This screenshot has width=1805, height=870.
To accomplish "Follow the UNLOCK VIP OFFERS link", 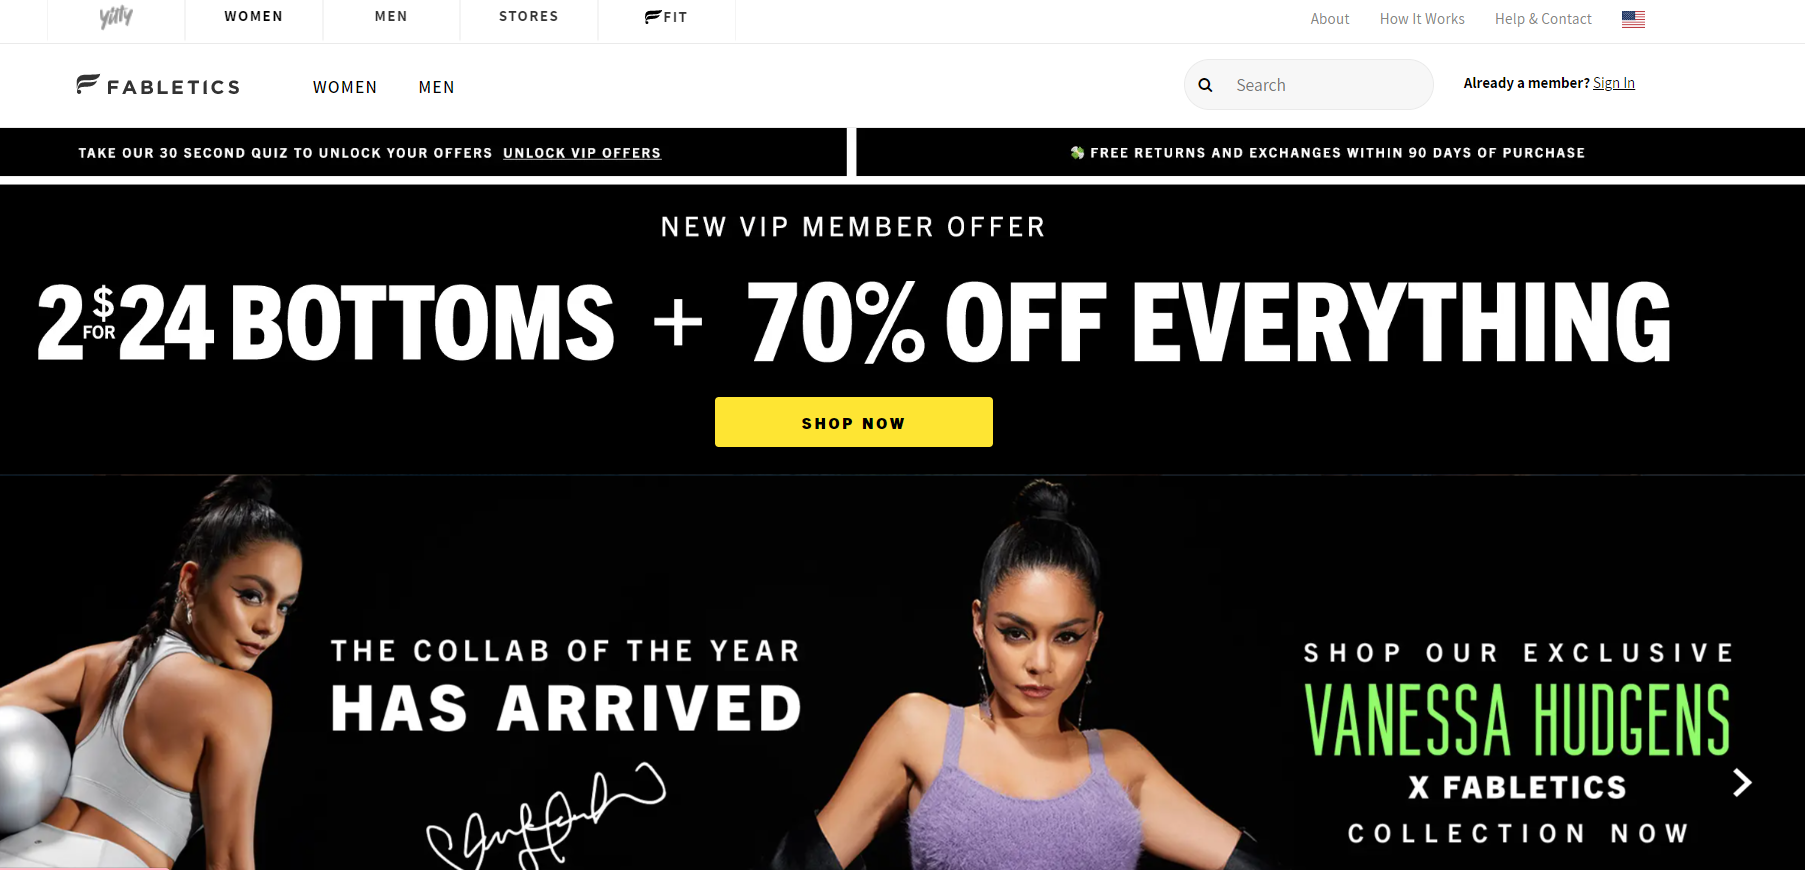I will (x=582, y=153).
